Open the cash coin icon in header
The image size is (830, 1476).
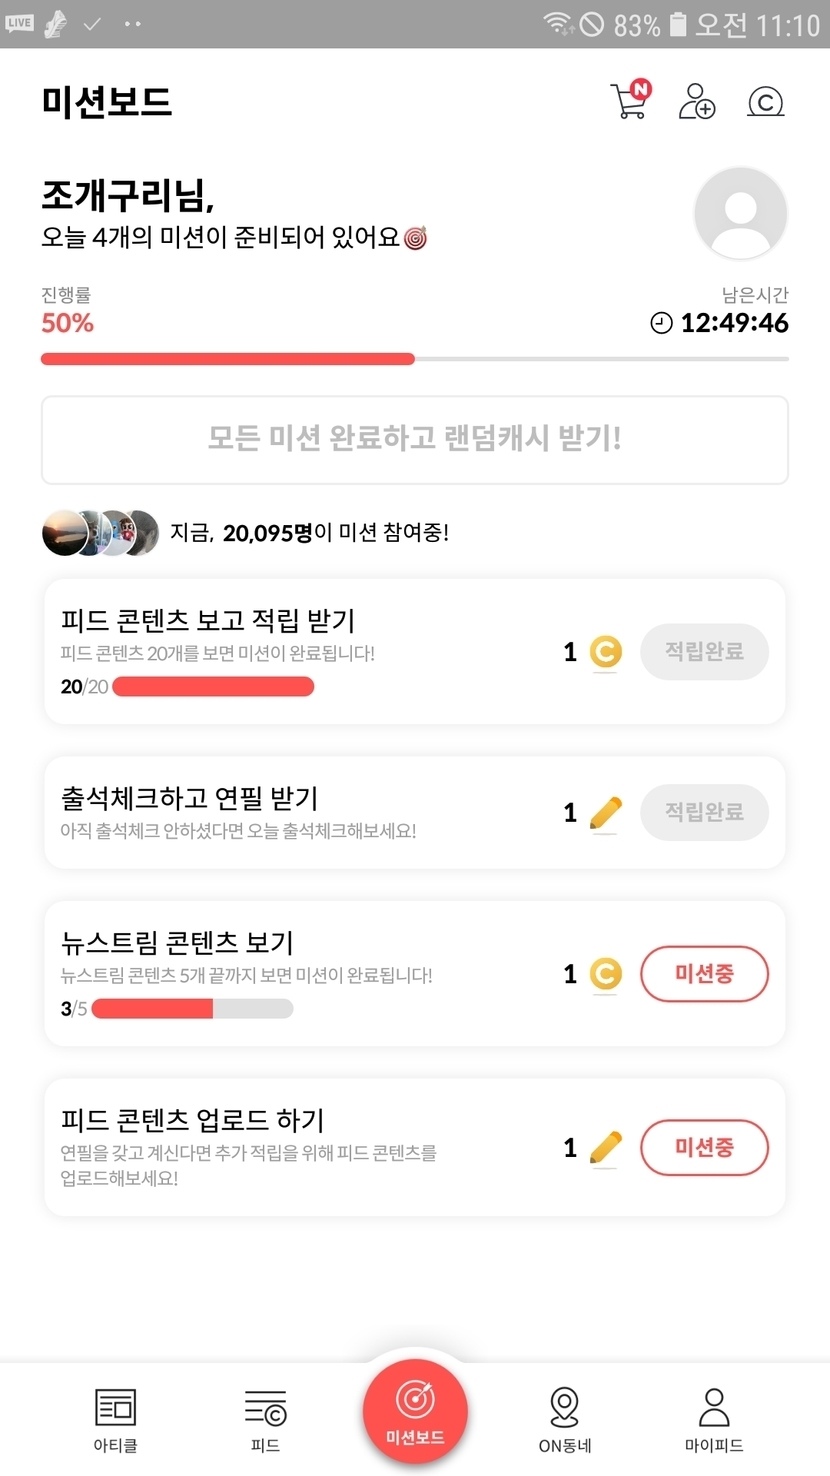point(765,101)
